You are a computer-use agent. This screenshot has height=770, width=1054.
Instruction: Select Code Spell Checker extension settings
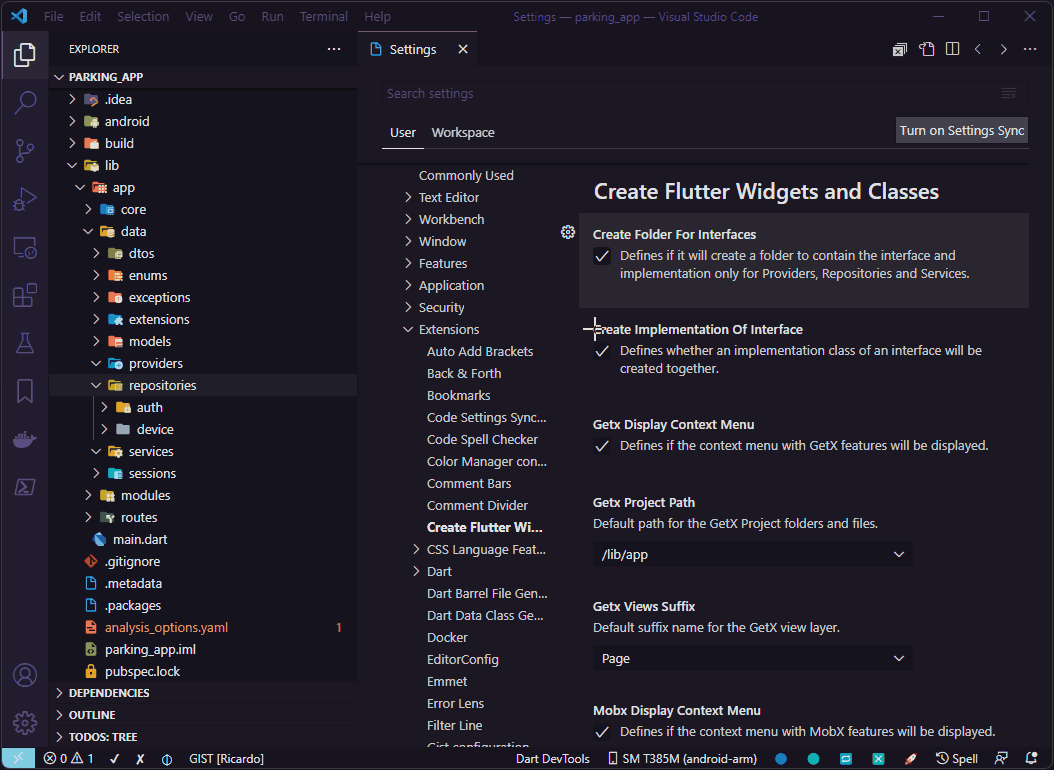482,439
